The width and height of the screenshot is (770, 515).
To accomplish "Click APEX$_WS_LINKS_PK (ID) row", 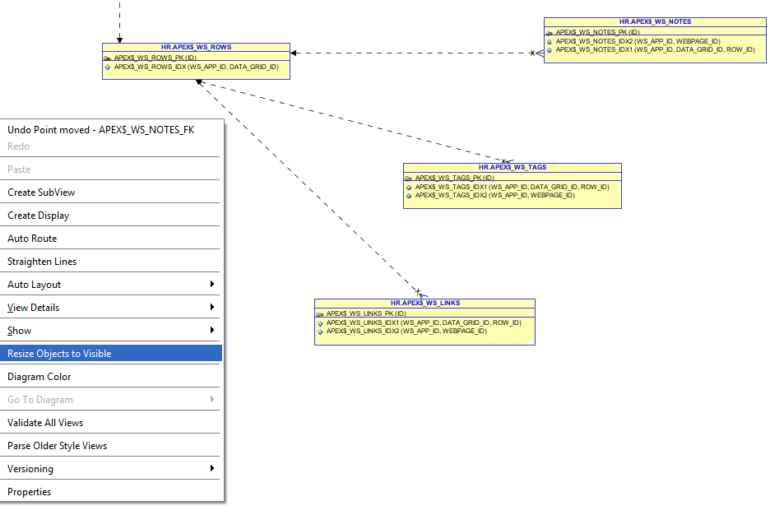I will (x=366, y=313).
